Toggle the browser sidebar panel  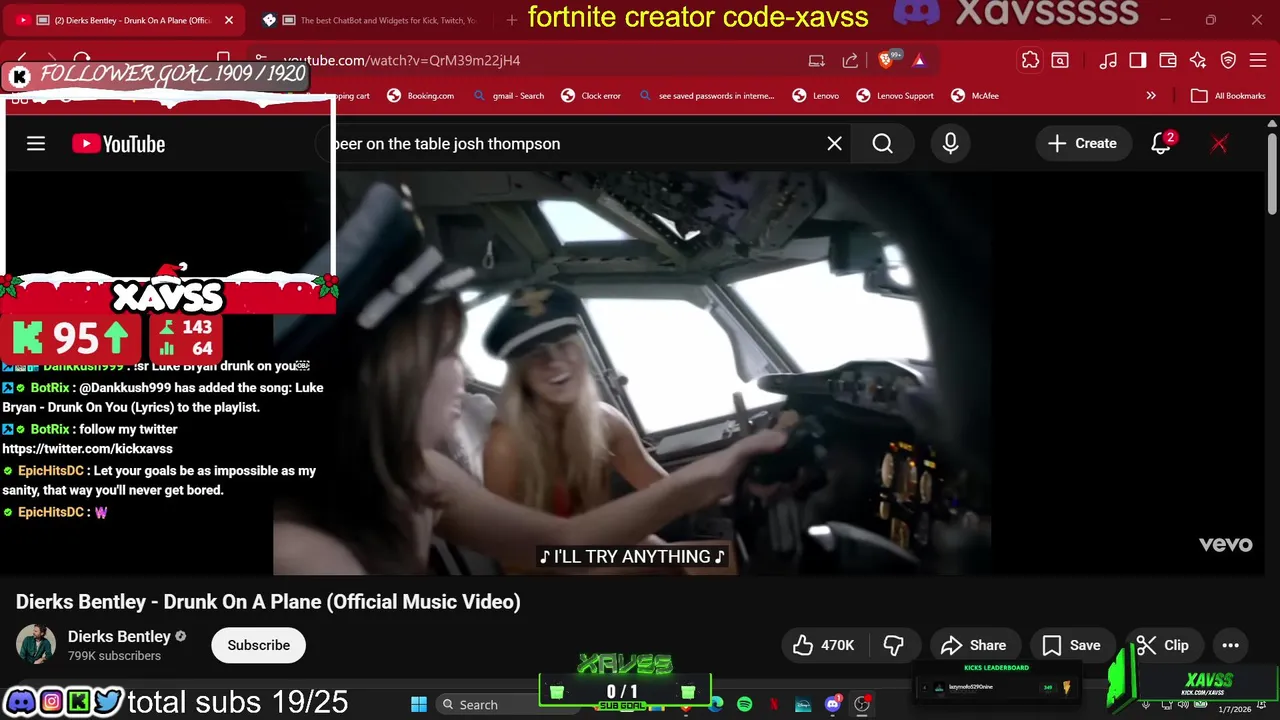[1137, 61]
